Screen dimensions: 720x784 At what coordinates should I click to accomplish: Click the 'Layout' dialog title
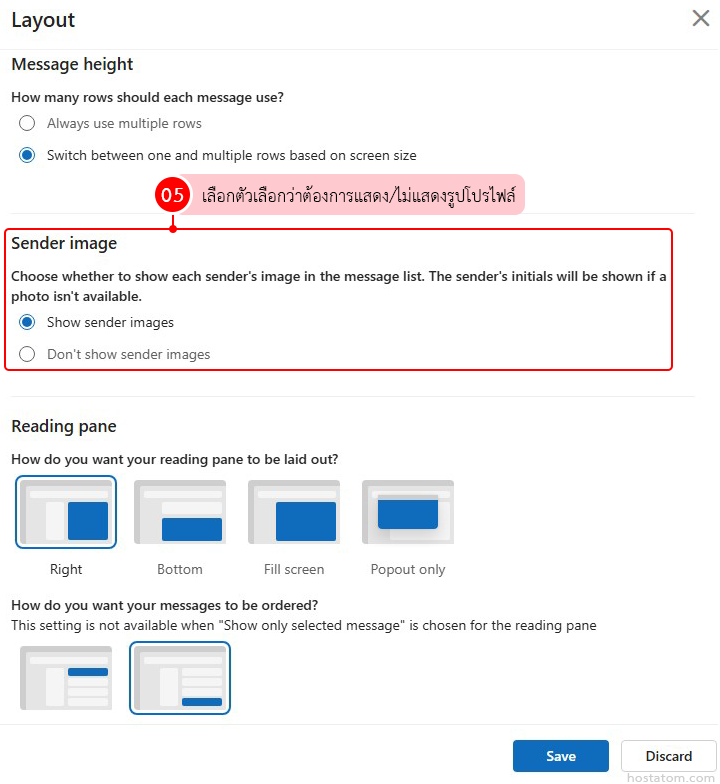tap(44, 20)
